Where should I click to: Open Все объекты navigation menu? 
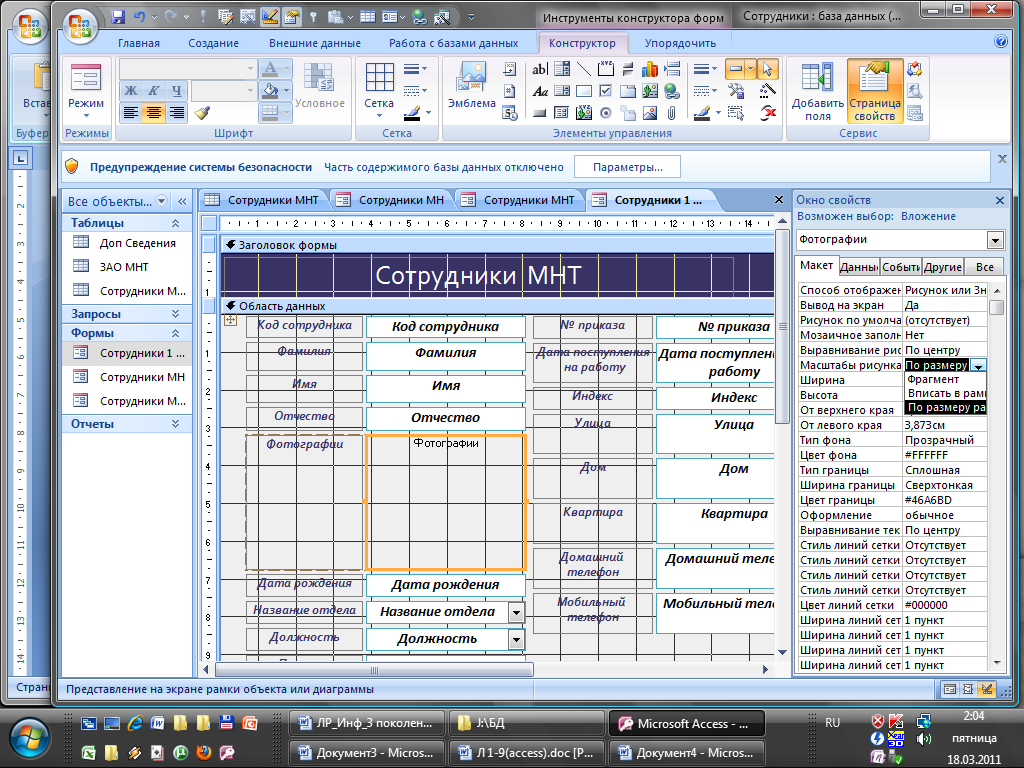[161, 201]
